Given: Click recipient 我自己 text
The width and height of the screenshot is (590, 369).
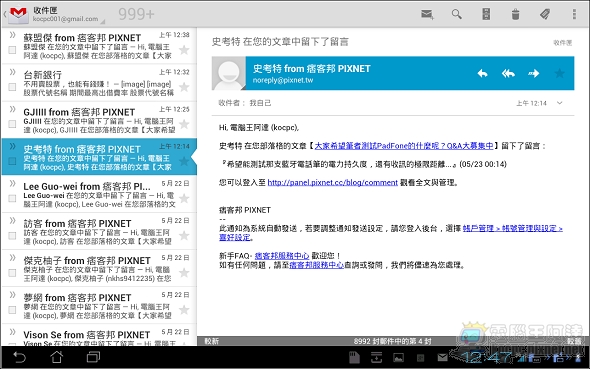Looking at the screenshot, I should pyautogui.click(x=260, y=103).
